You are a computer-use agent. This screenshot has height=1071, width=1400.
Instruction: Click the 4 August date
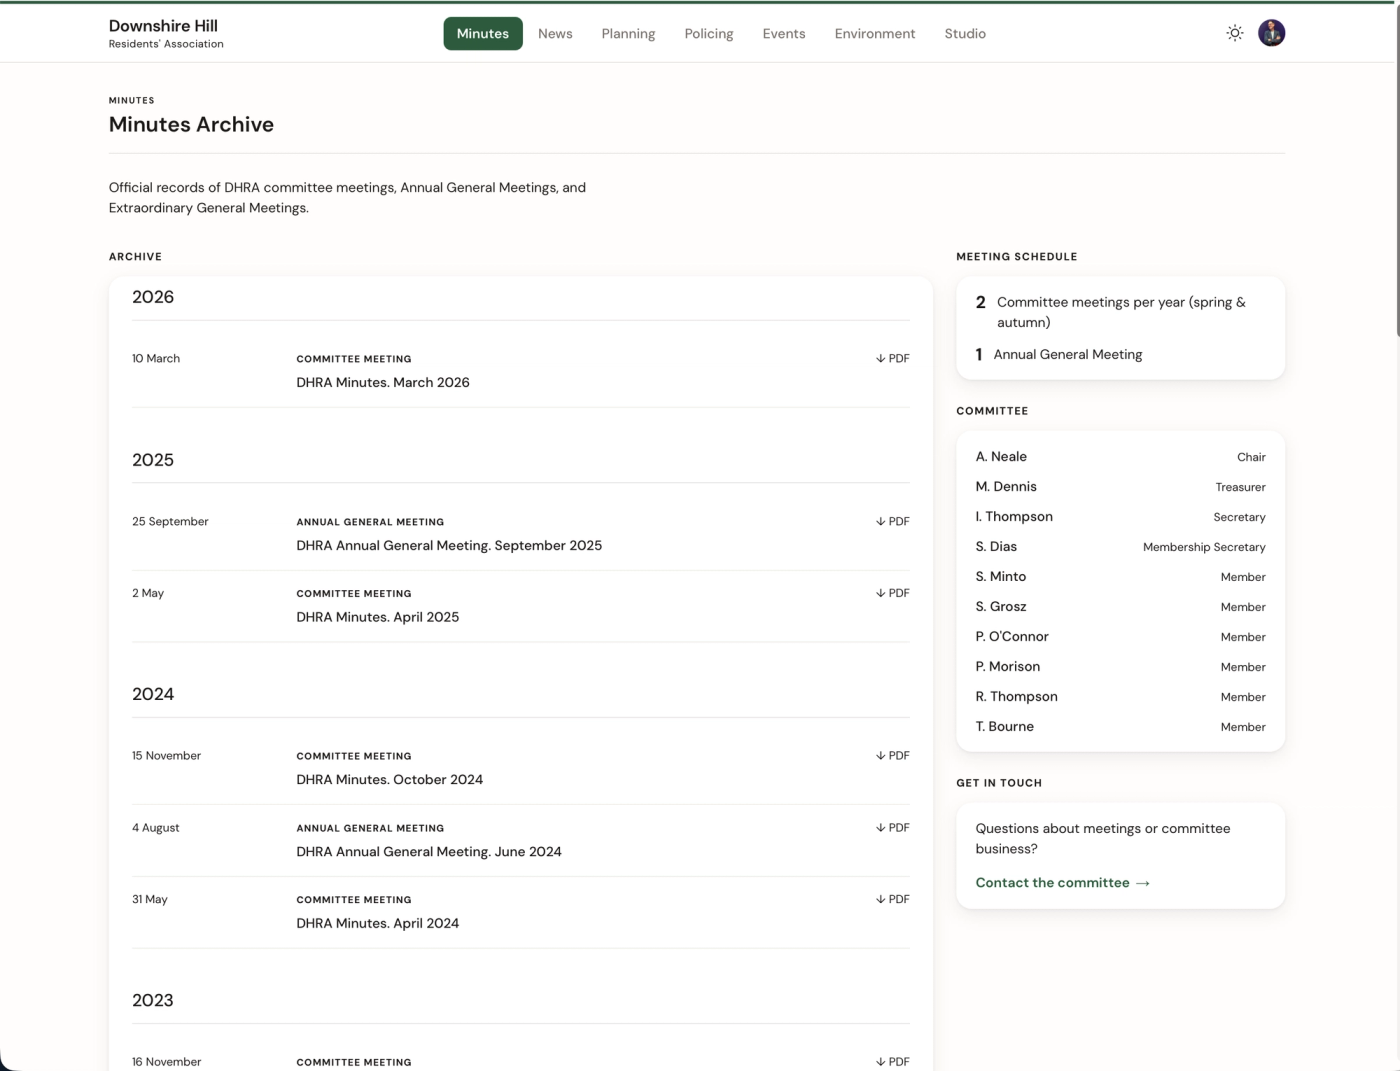coord(156,827)
